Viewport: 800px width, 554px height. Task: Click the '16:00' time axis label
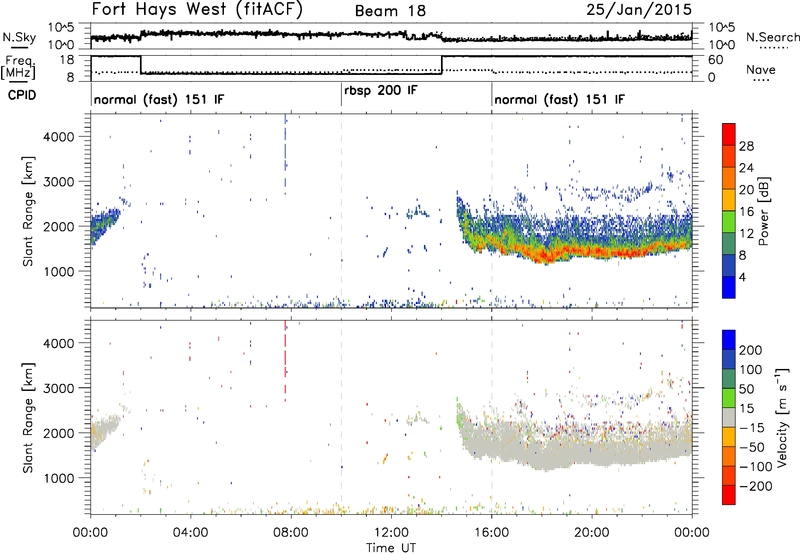click(x=491, y=533)
